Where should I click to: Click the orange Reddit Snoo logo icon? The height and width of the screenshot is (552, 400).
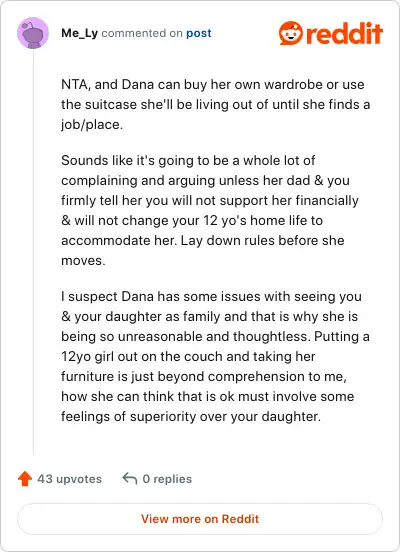click(290, 33)
